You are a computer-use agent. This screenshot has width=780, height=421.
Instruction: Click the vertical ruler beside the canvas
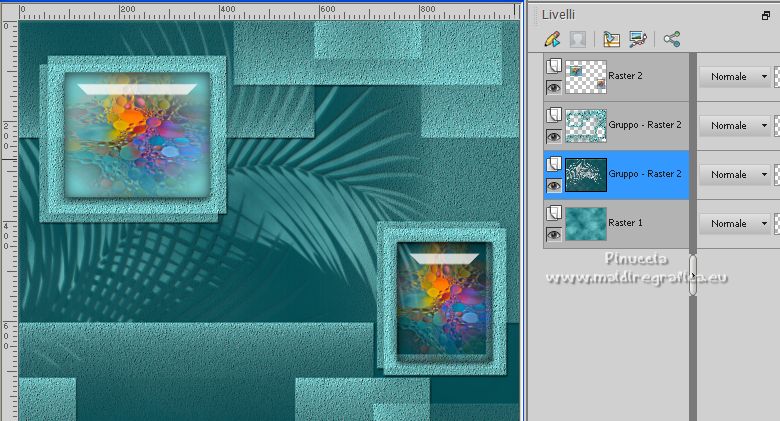tap(9, 220)
